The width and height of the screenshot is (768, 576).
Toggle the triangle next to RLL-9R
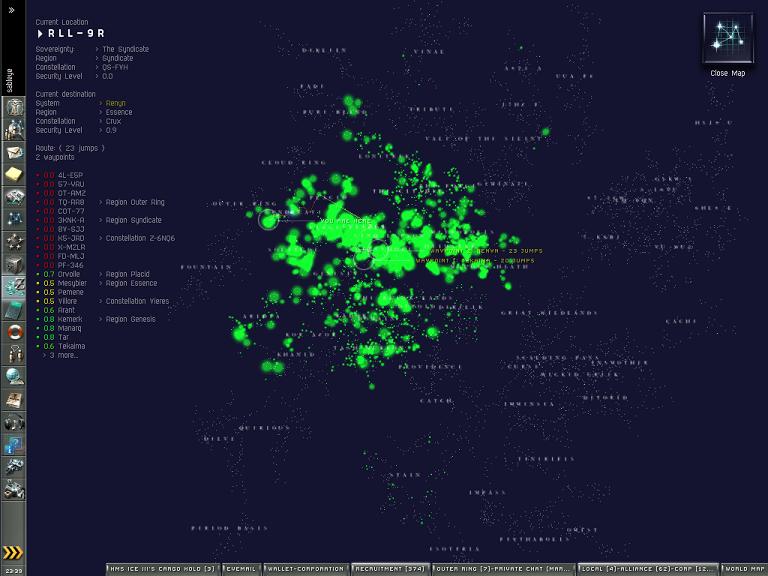(40, 33)
